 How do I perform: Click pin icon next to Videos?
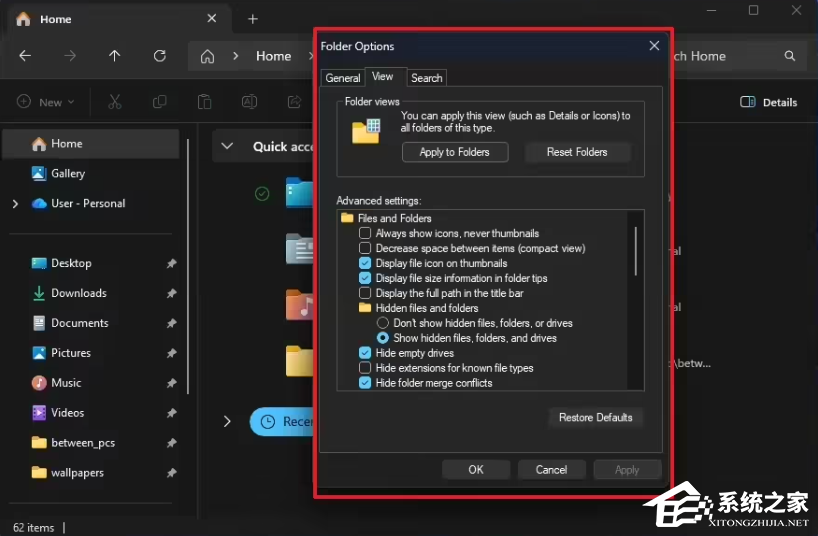pos(172,413)
